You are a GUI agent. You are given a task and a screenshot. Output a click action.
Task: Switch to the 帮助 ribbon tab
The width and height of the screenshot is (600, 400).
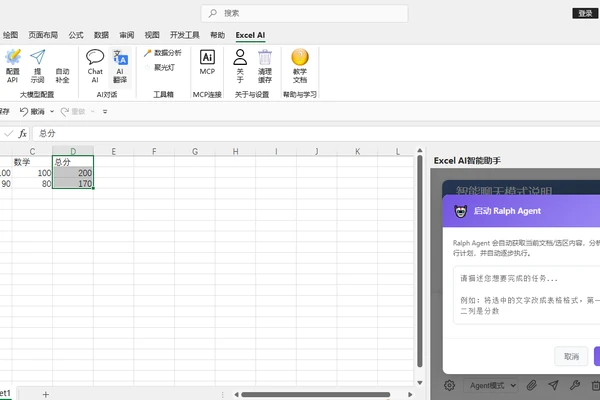(217, 35)
